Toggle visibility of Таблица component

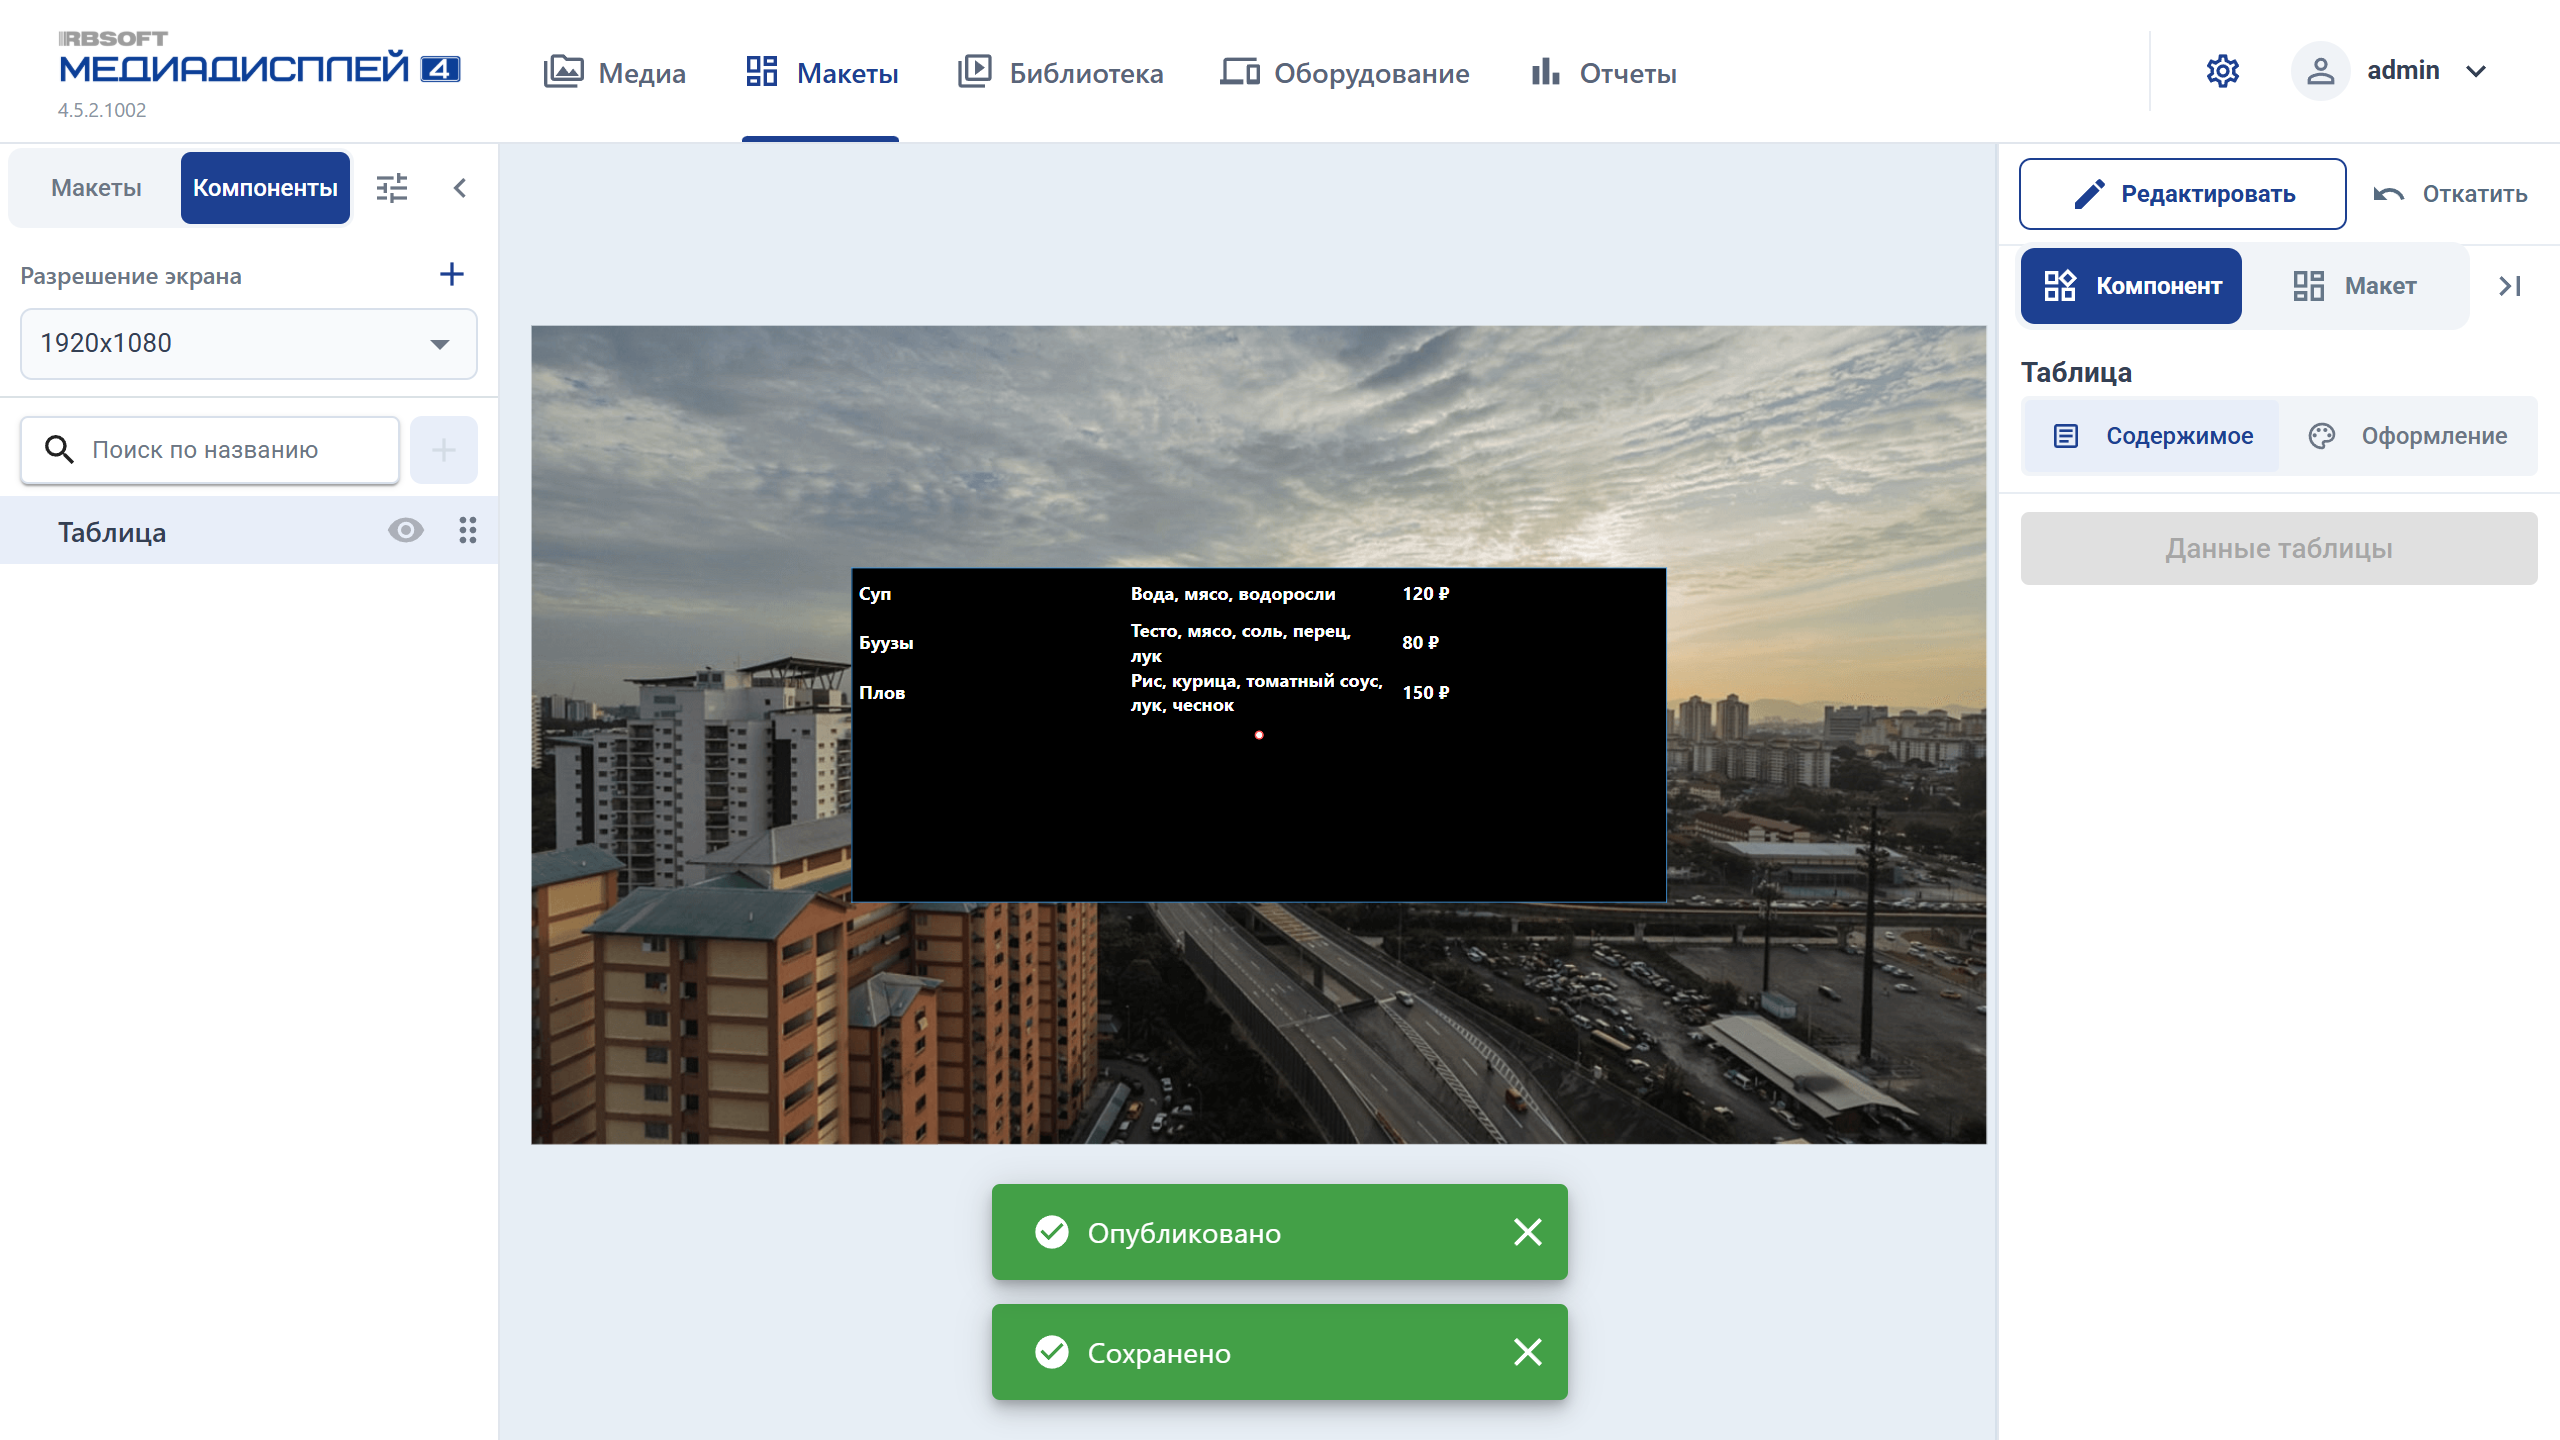pos(406,530)
